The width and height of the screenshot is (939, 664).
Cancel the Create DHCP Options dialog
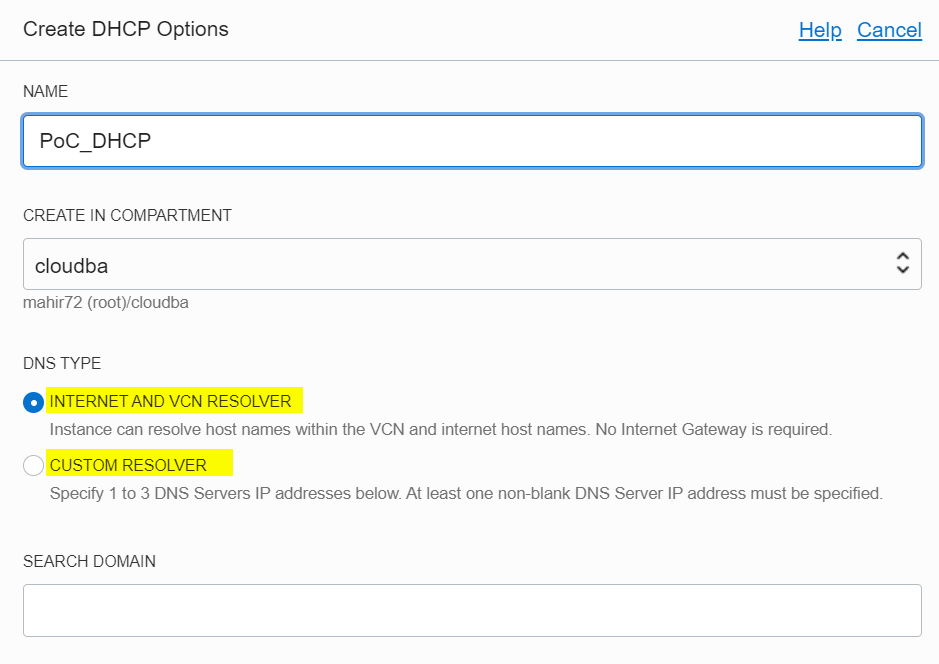pos(889,30)
